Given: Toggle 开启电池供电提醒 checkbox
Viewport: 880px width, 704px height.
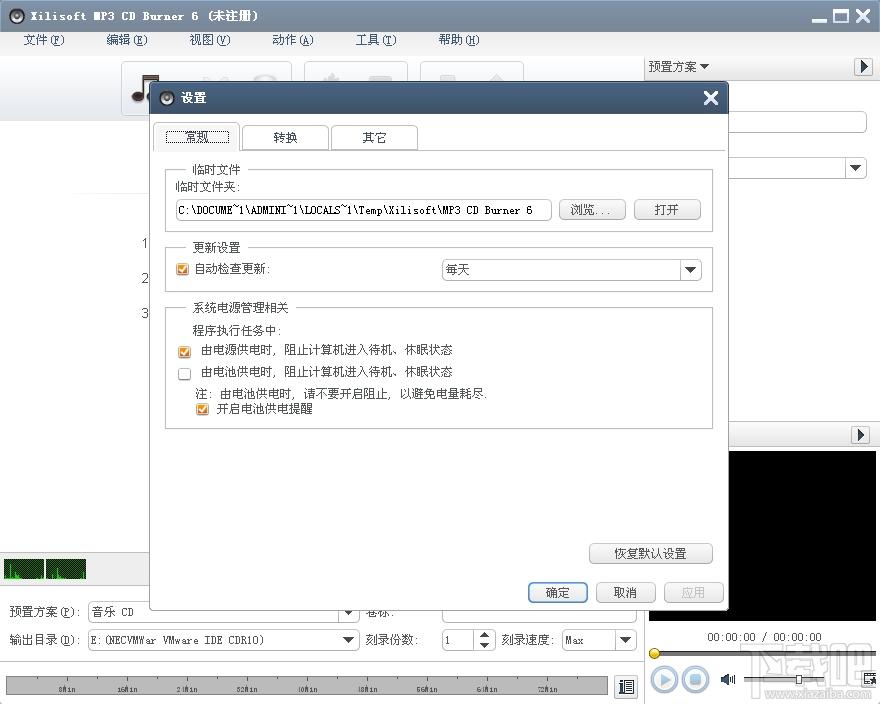Looking at the screenshot, I should coord(202,409).
